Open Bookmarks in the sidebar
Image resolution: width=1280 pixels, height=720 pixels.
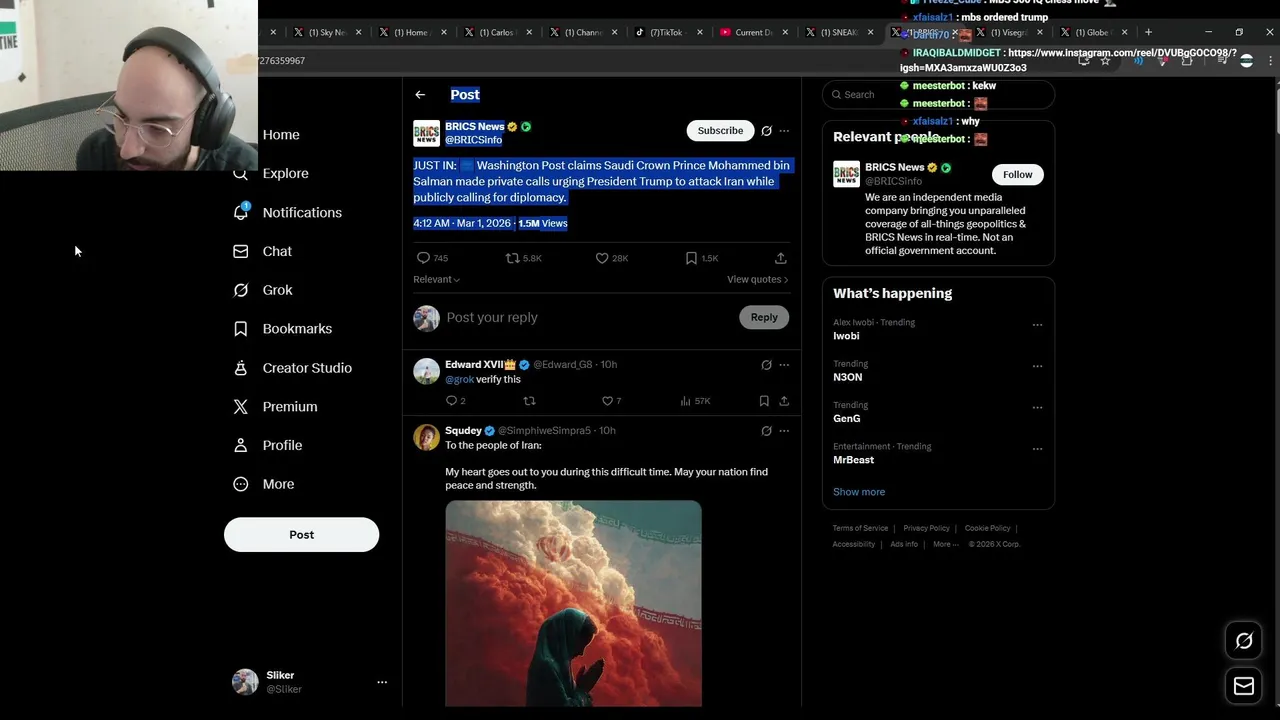[283, 328]
